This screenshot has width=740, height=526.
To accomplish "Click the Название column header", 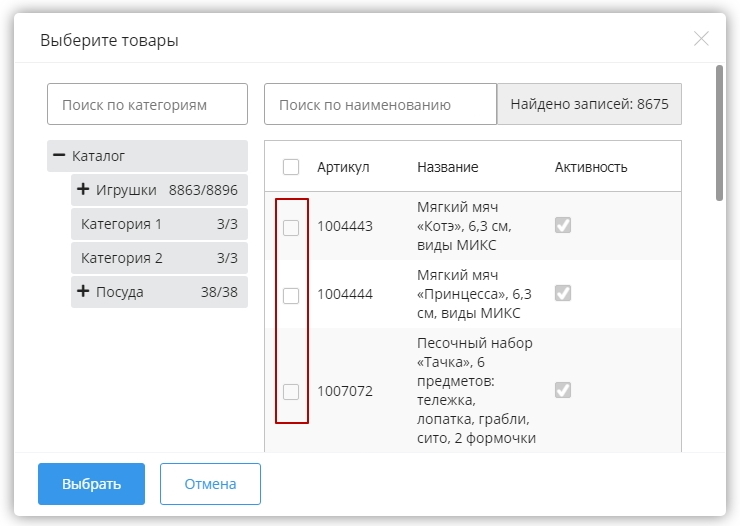I will click(447, 167).
